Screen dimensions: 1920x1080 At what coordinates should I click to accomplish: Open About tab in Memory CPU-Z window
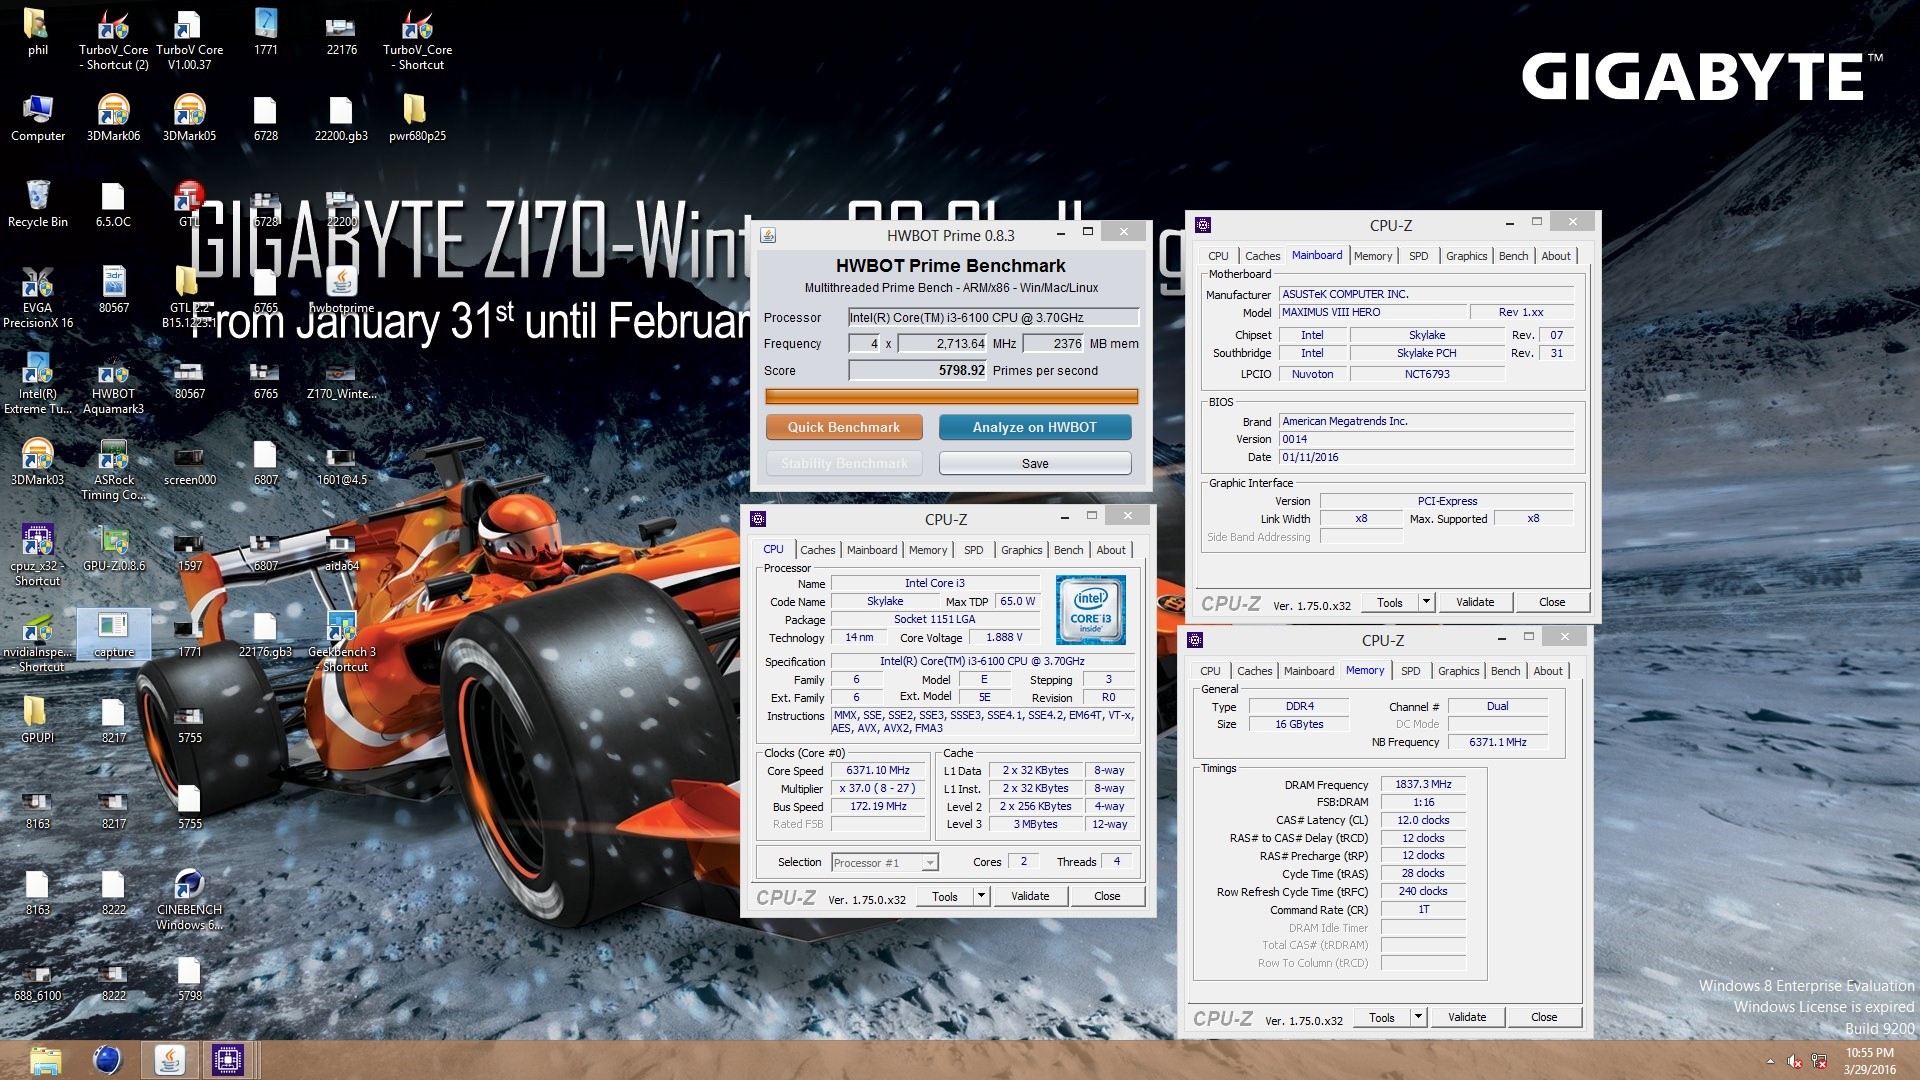pos(1547,671)
